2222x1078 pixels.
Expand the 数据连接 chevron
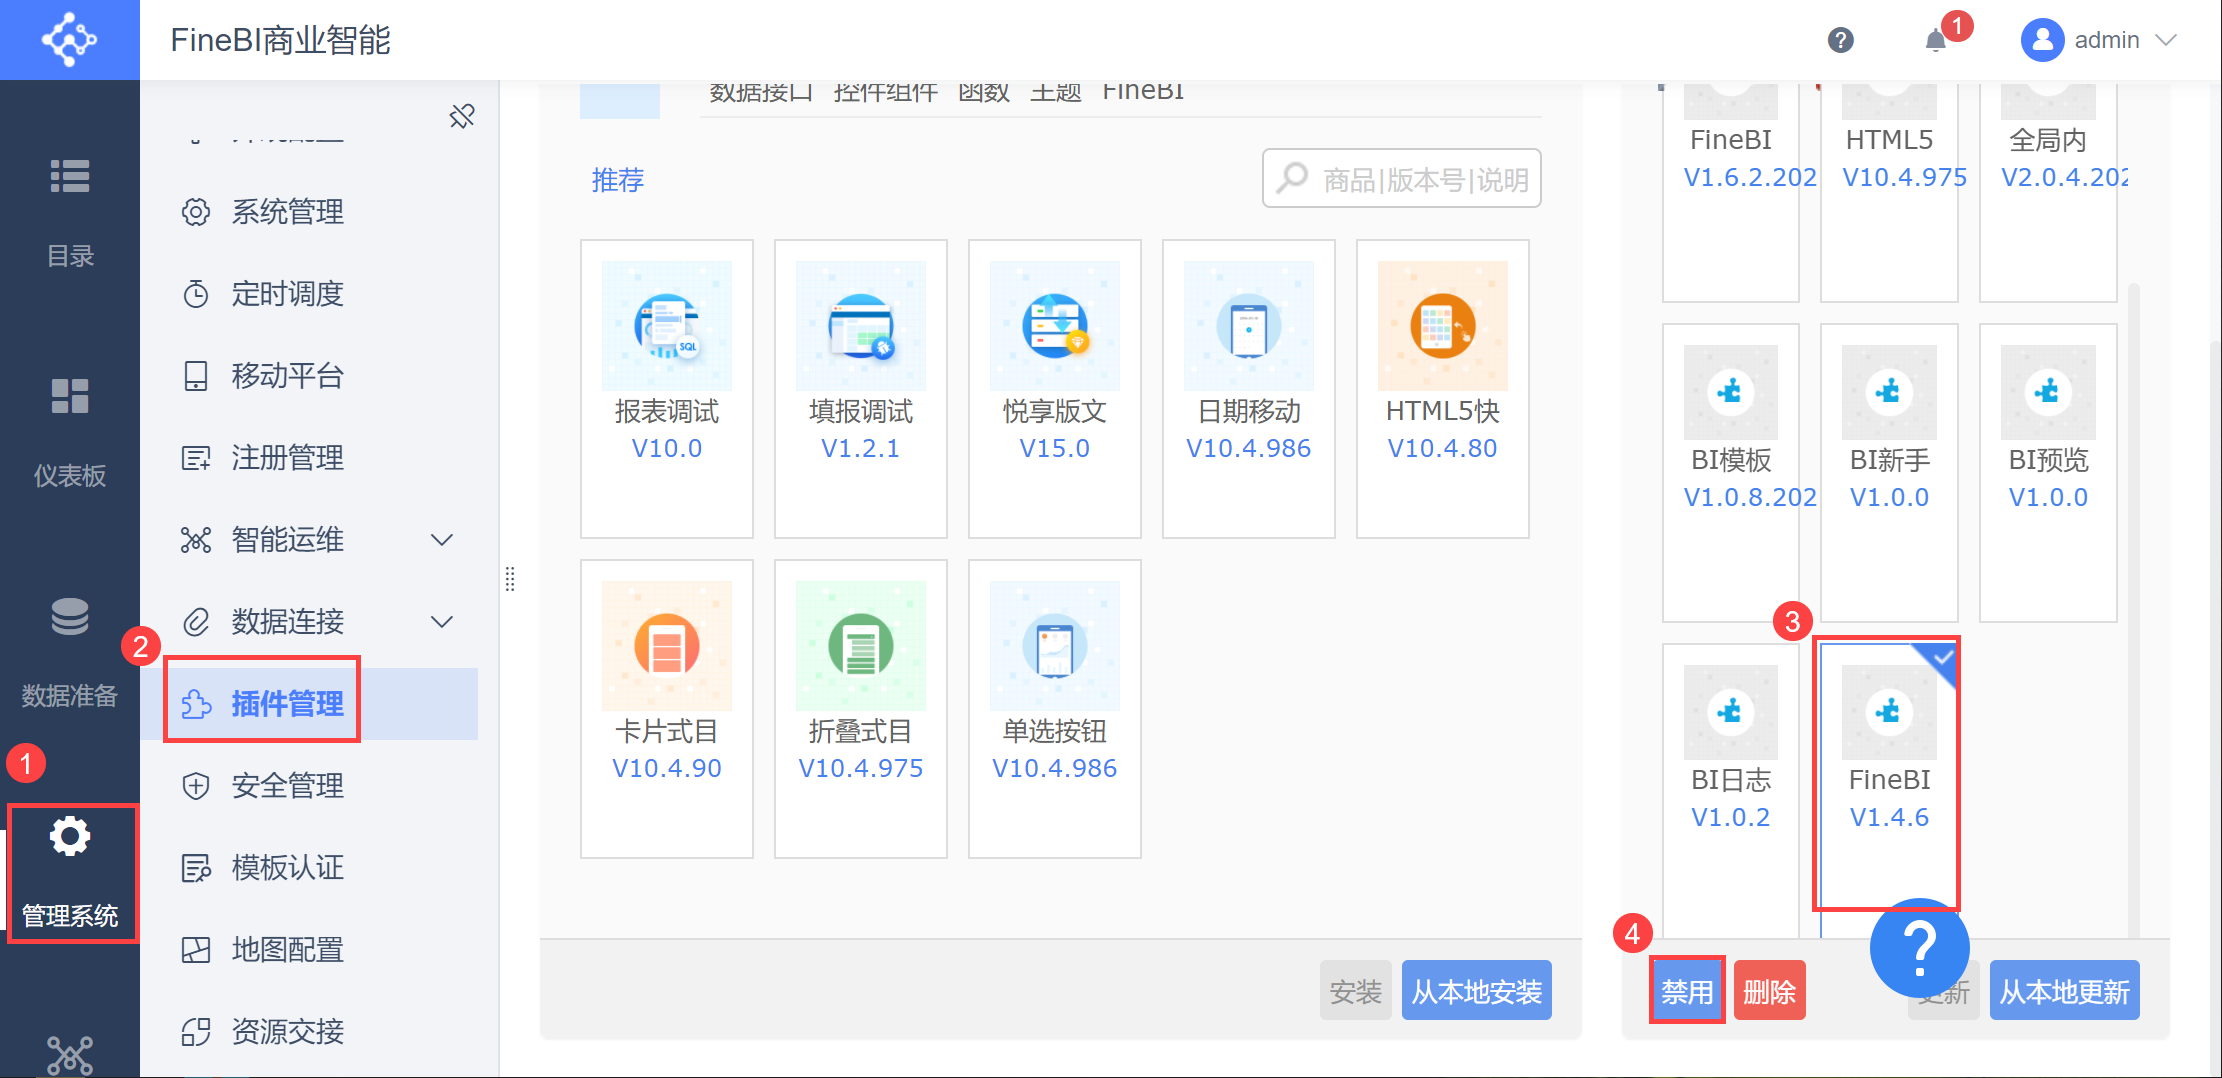point(442,622)
